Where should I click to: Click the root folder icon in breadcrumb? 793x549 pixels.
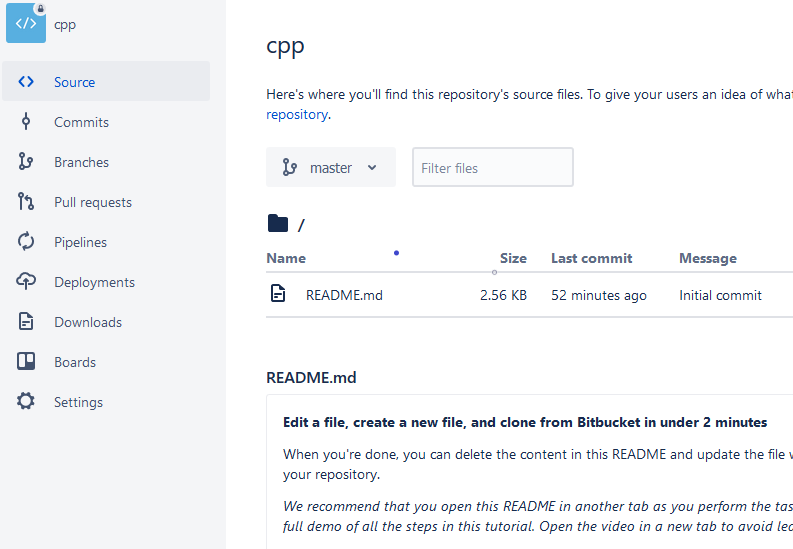click(x=278, y=223)
